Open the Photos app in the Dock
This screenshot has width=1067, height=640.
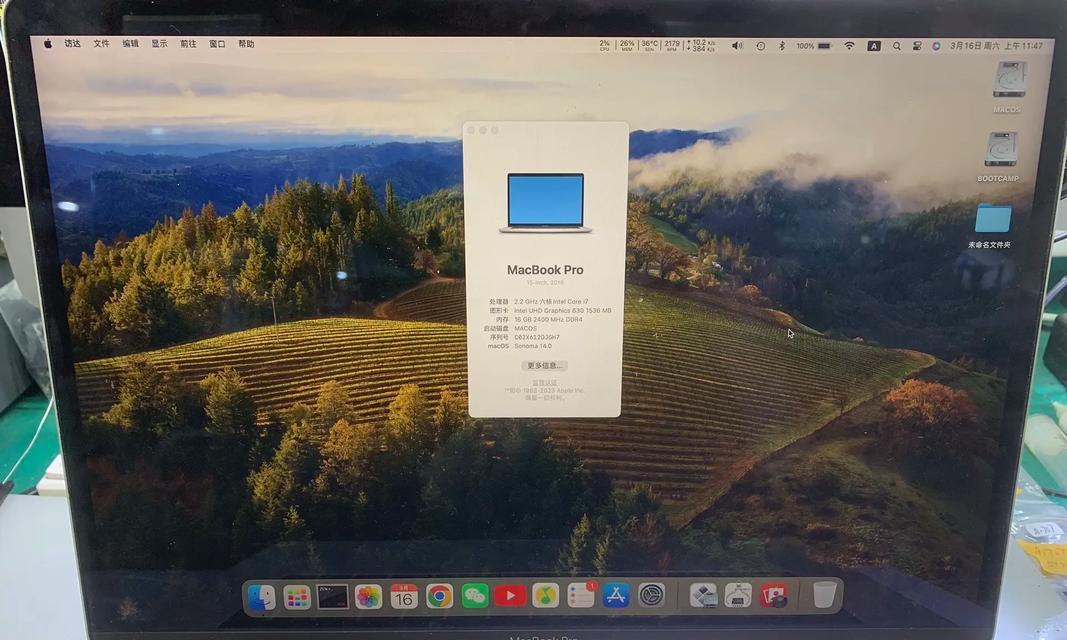[368, 597]
